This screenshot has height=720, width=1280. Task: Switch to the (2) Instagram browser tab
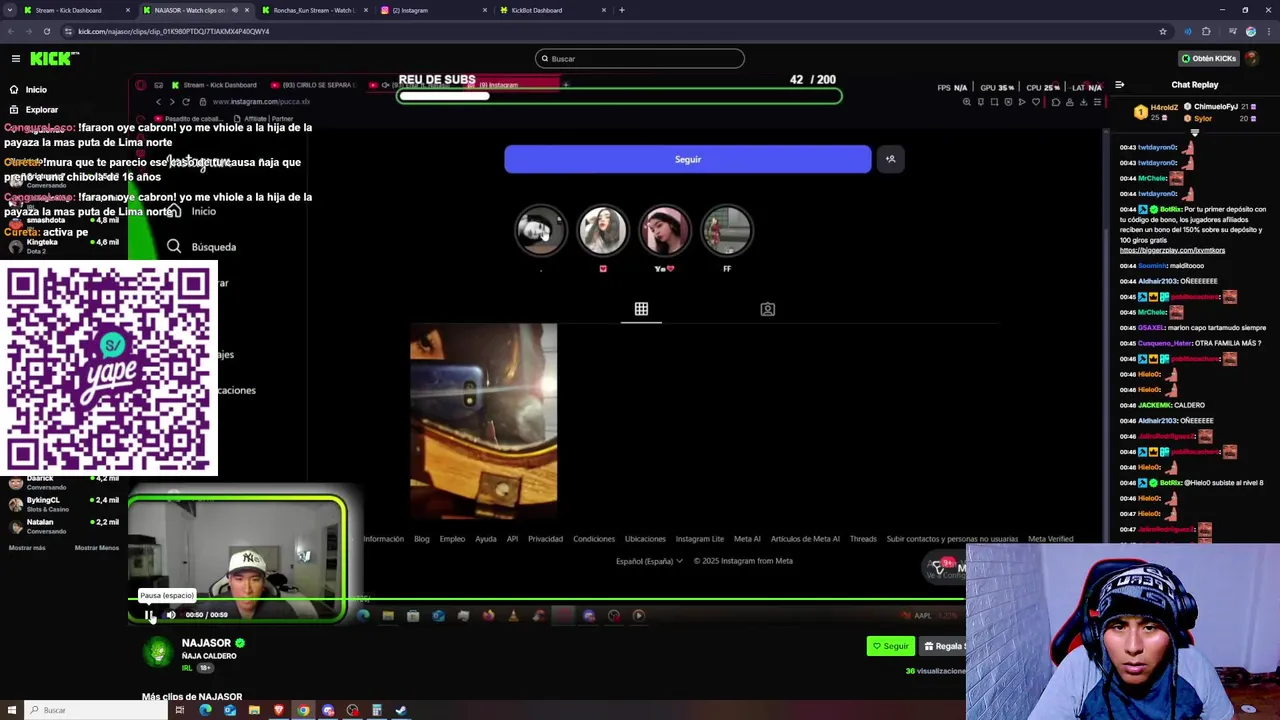click(432, 10)
